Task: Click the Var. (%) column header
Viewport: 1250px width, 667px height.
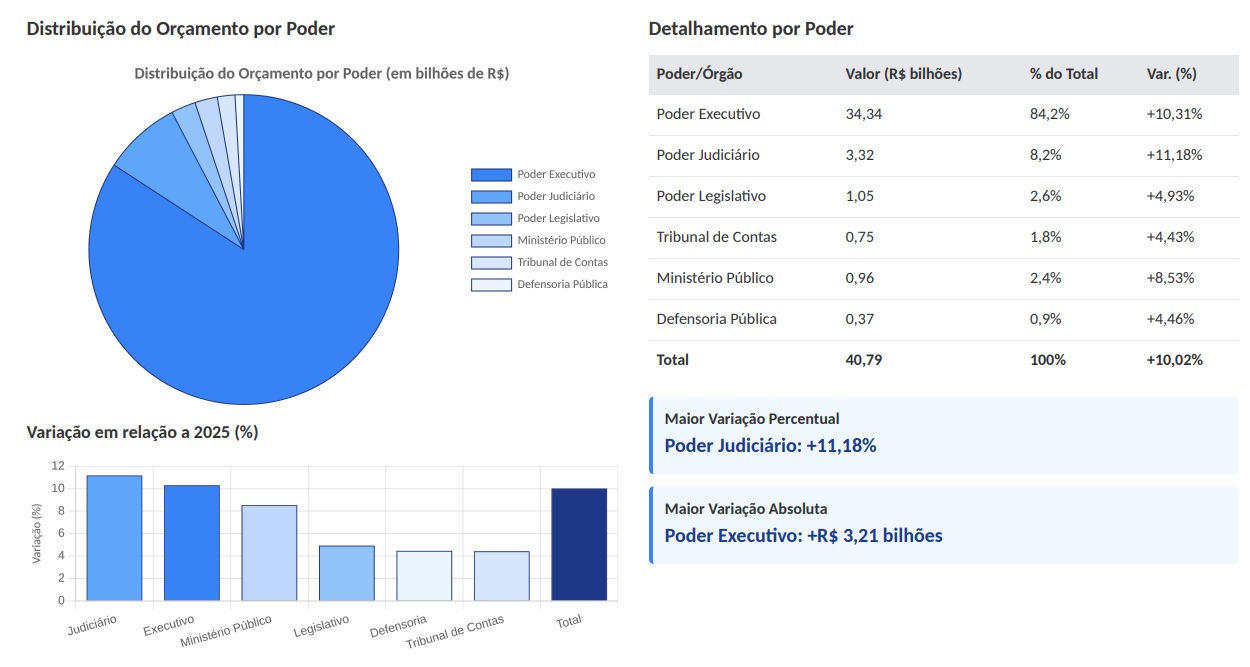Action: [1171, 74]
